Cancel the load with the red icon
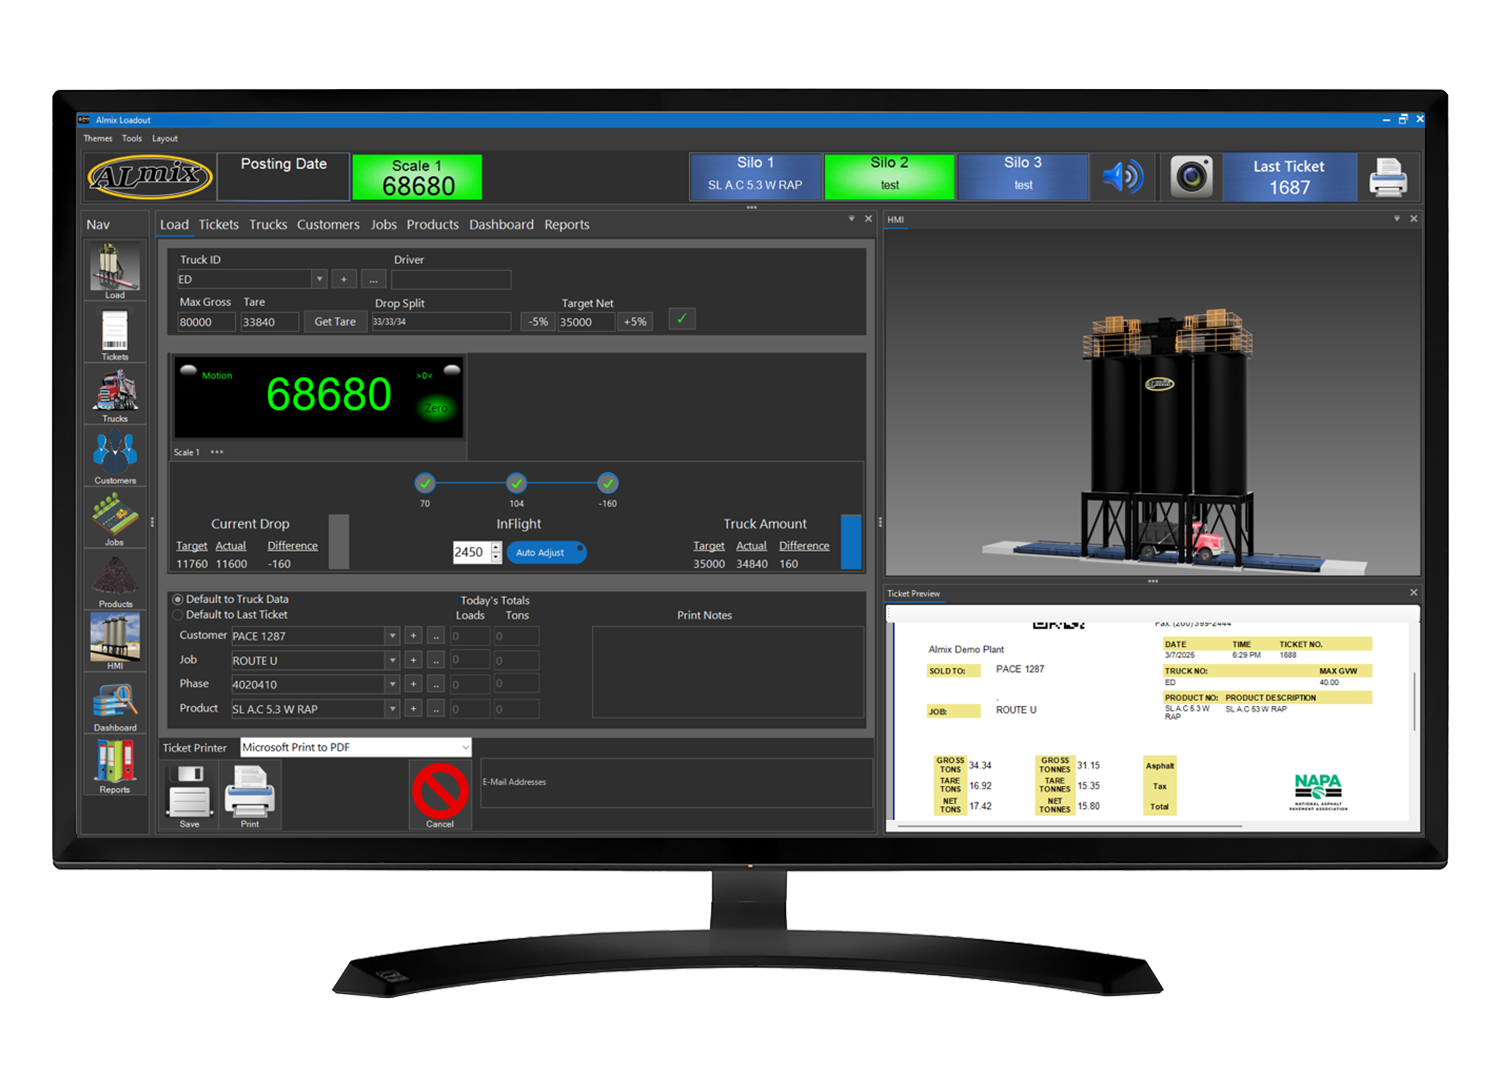 point(440,792)
